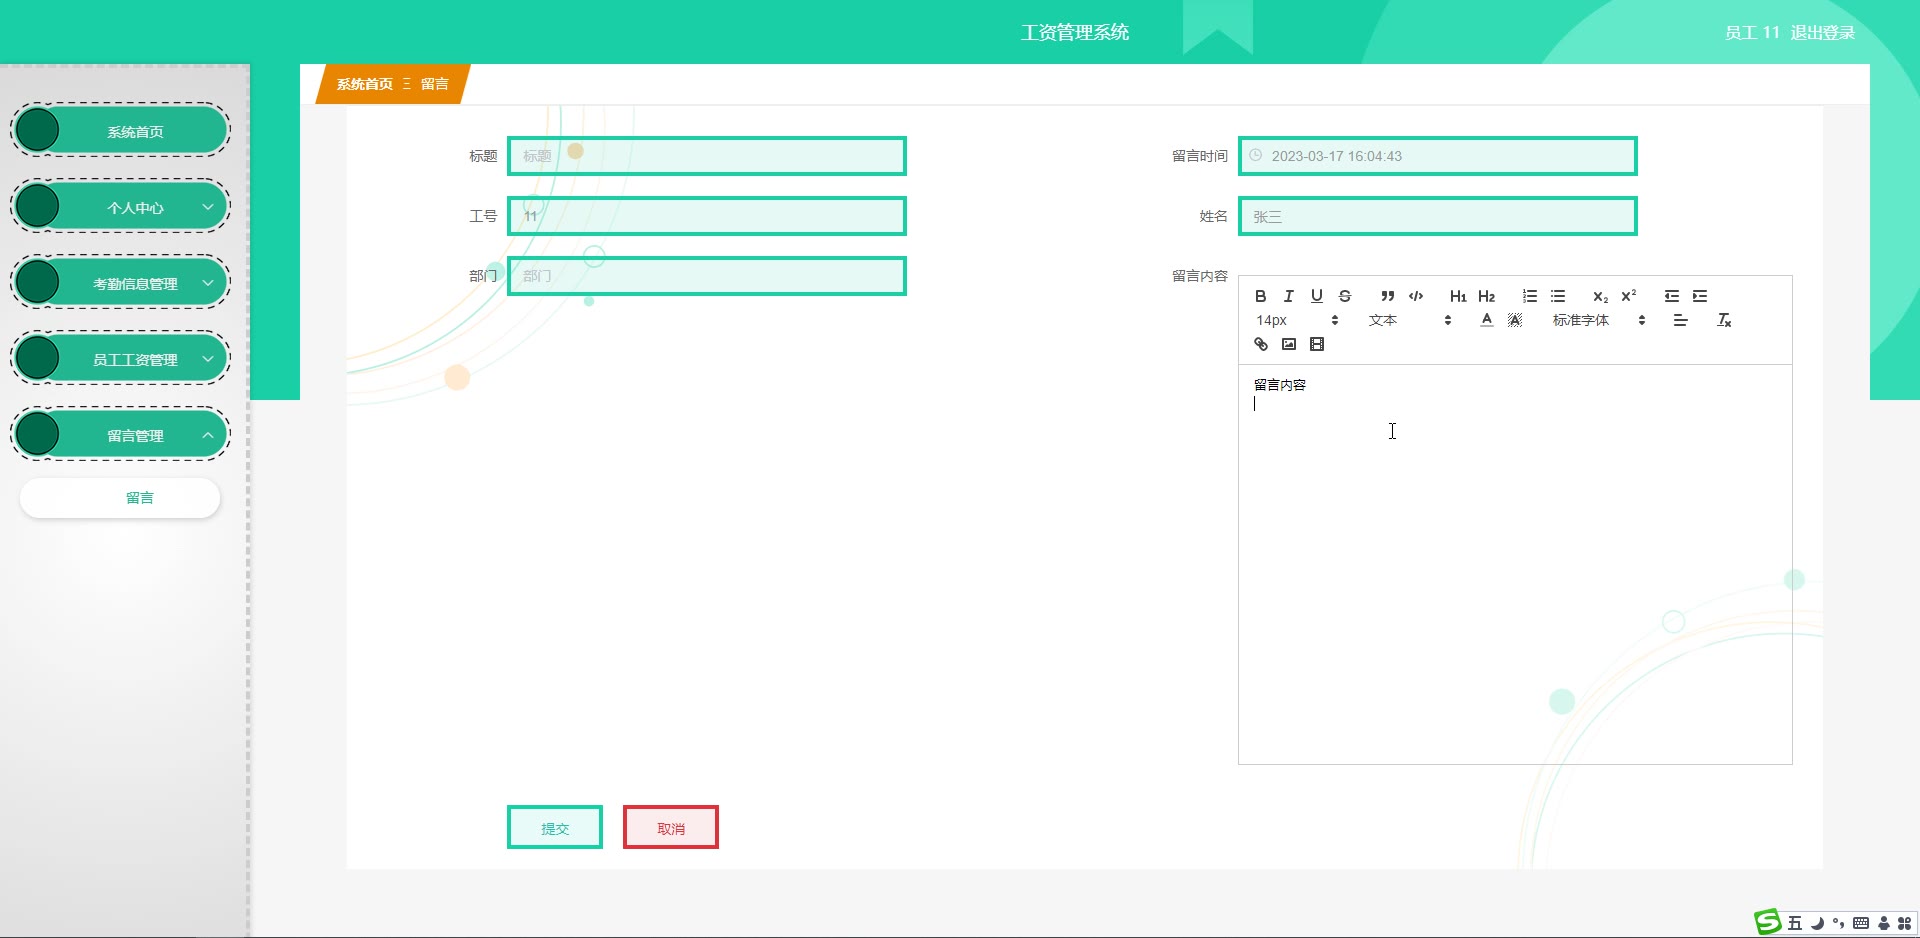1920x938 pixels.
Task: Apply Heading 2 style
Action: 1486,296
